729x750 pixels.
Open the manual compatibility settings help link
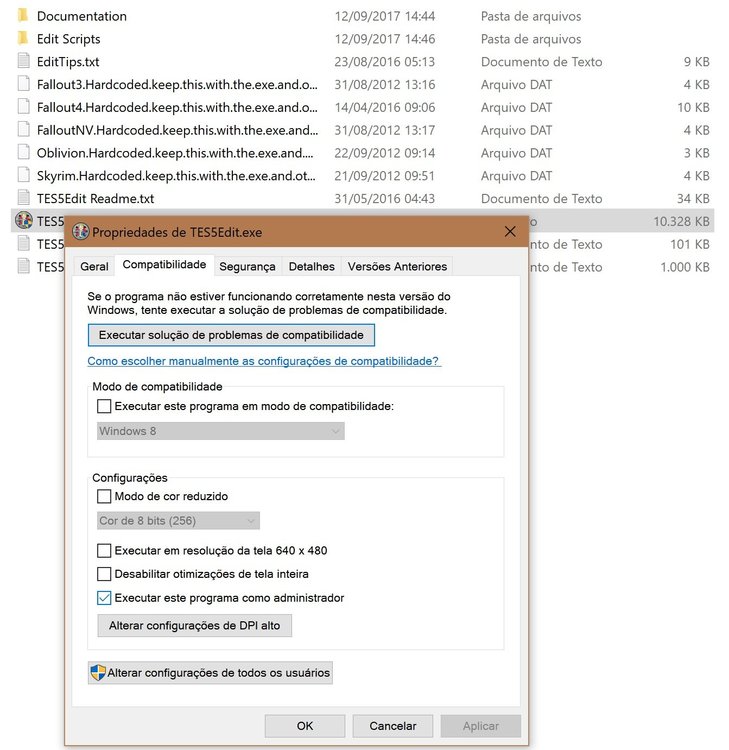coord(264,361)
